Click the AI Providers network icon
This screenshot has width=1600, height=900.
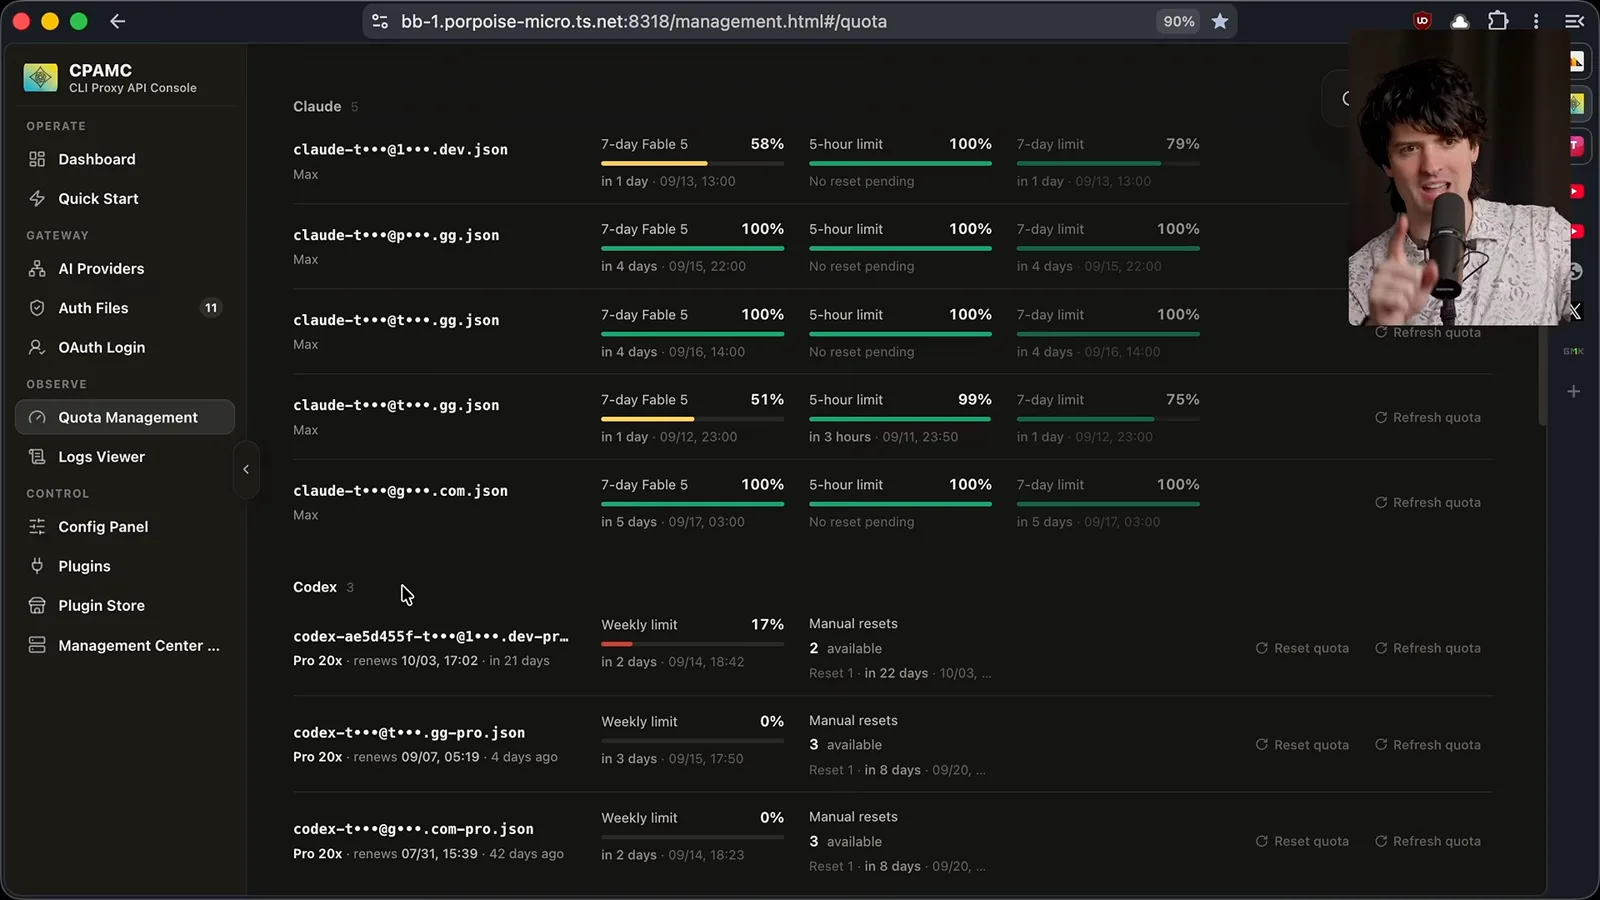coord(37,269)
